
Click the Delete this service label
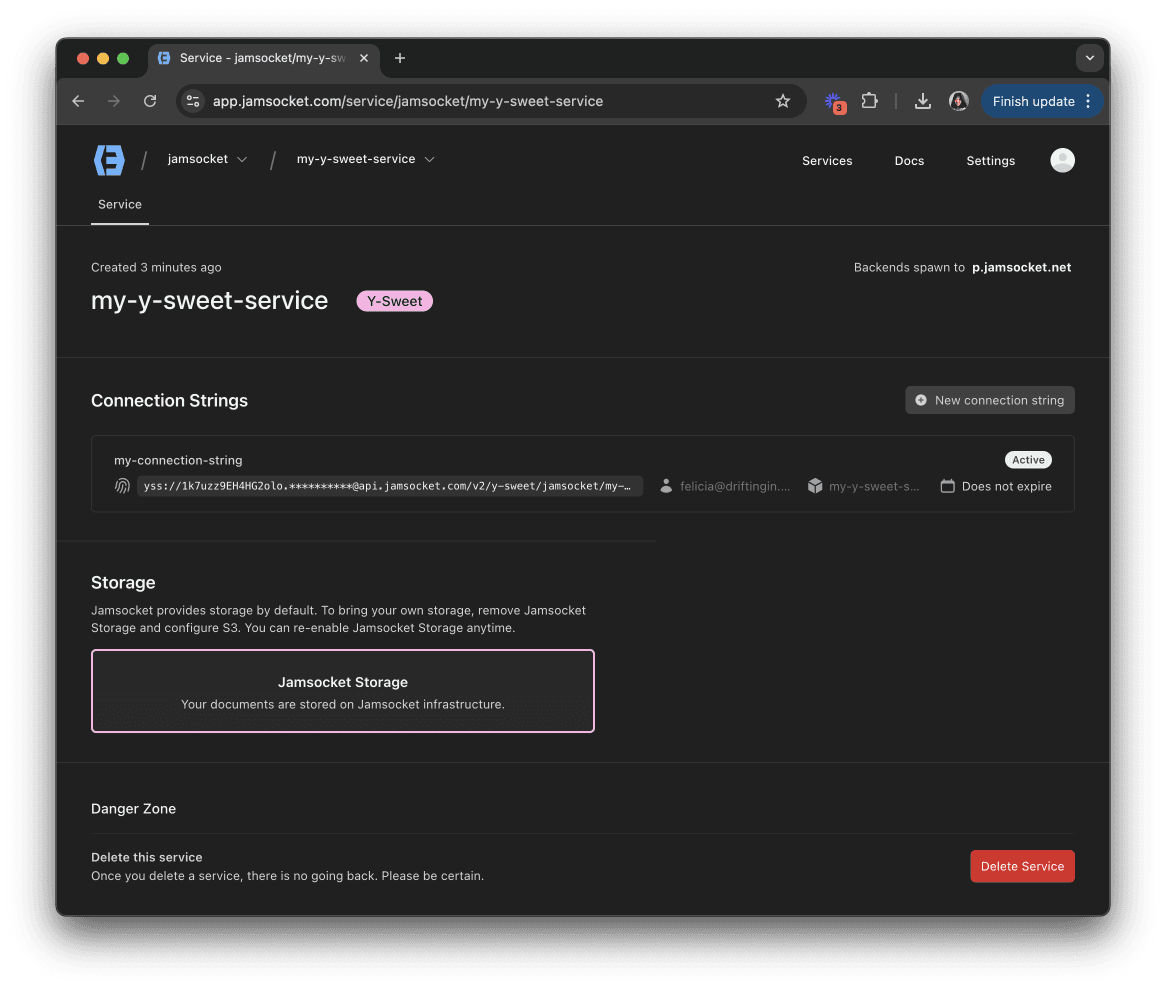pos(146,858)
